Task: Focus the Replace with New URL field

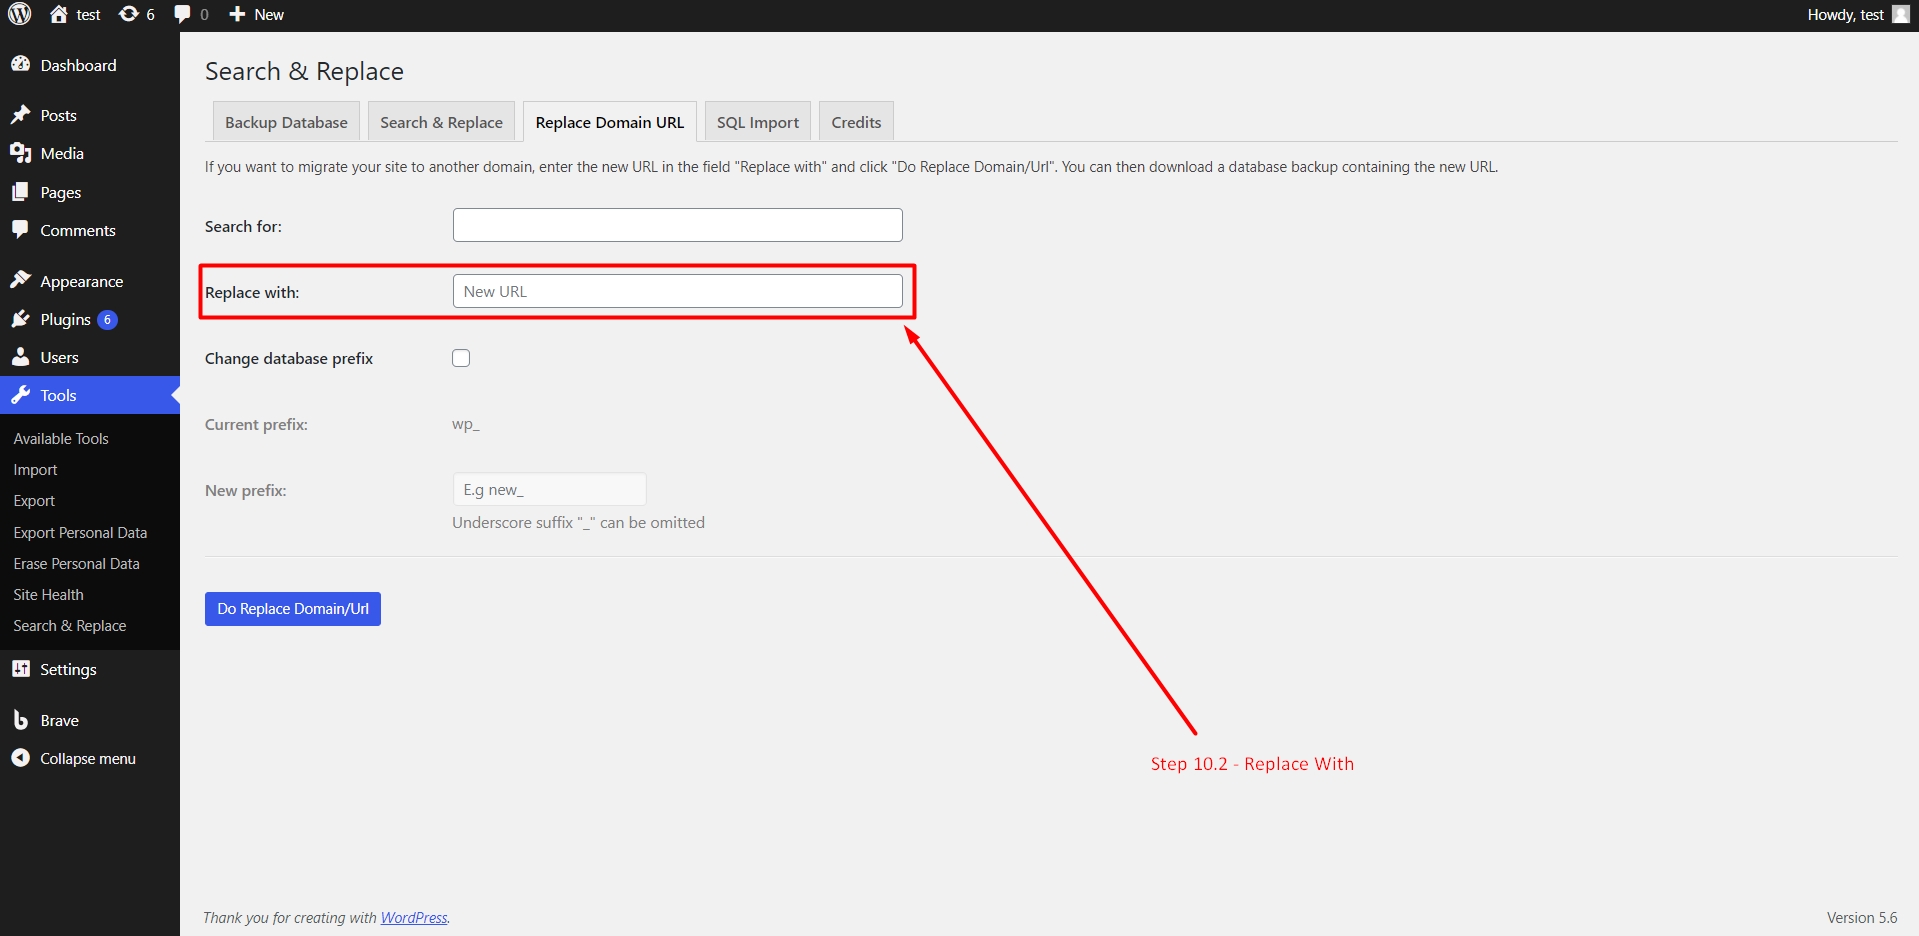Action: point(677,291)
